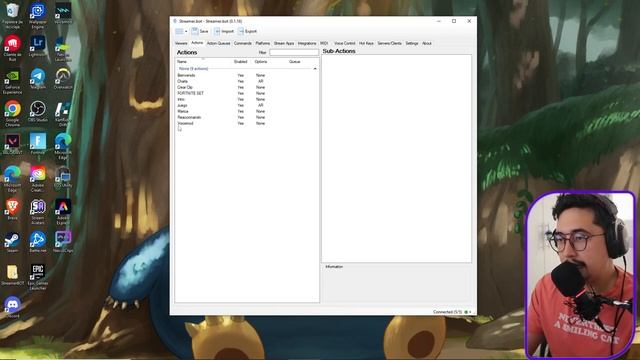640x360 pixels.
Task: Select the Wallpaper Engine desktop icon
Action: (38, 16)
